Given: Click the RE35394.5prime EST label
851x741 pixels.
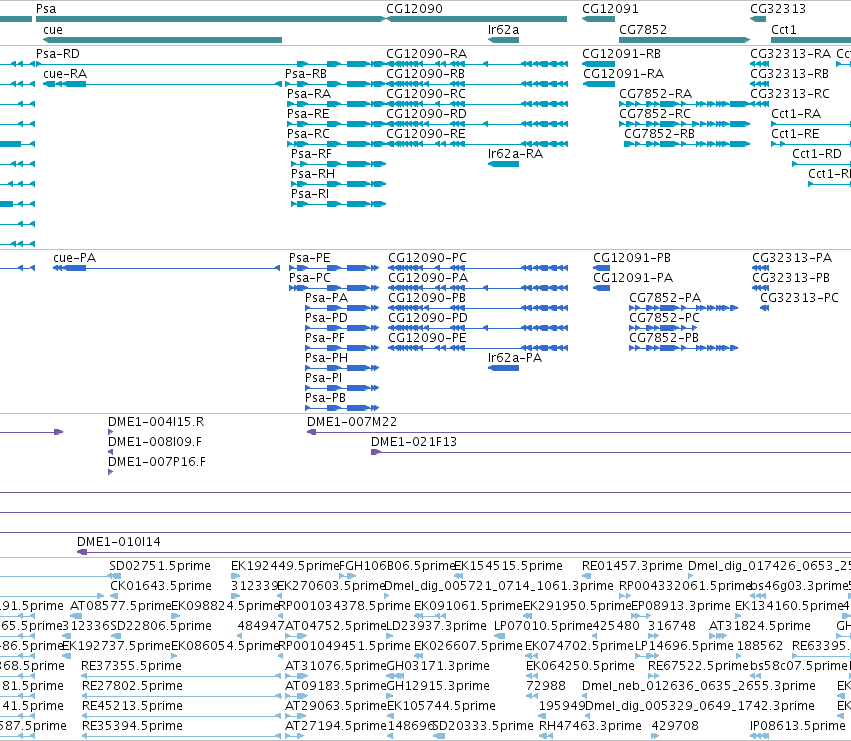Looking at the screenshot, I should (132, 726).
